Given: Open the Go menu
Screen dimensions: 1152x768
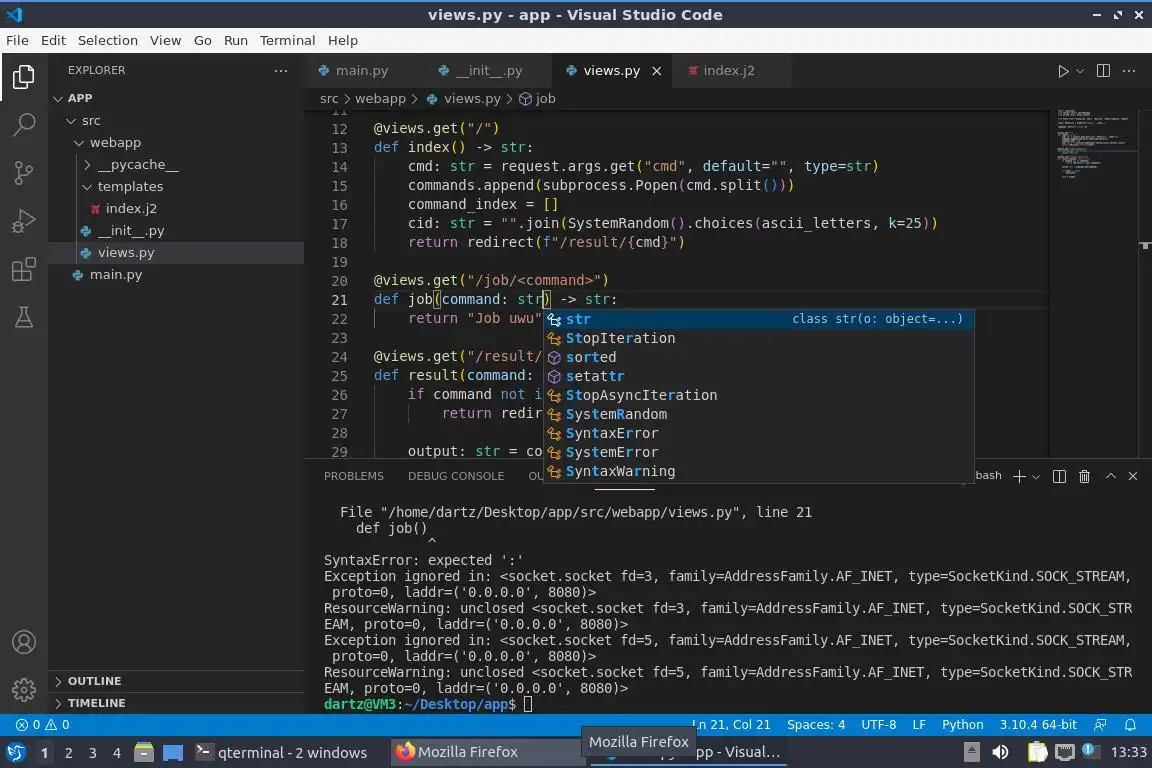Looking at the screenshot, I should click(x=203, y=40).
